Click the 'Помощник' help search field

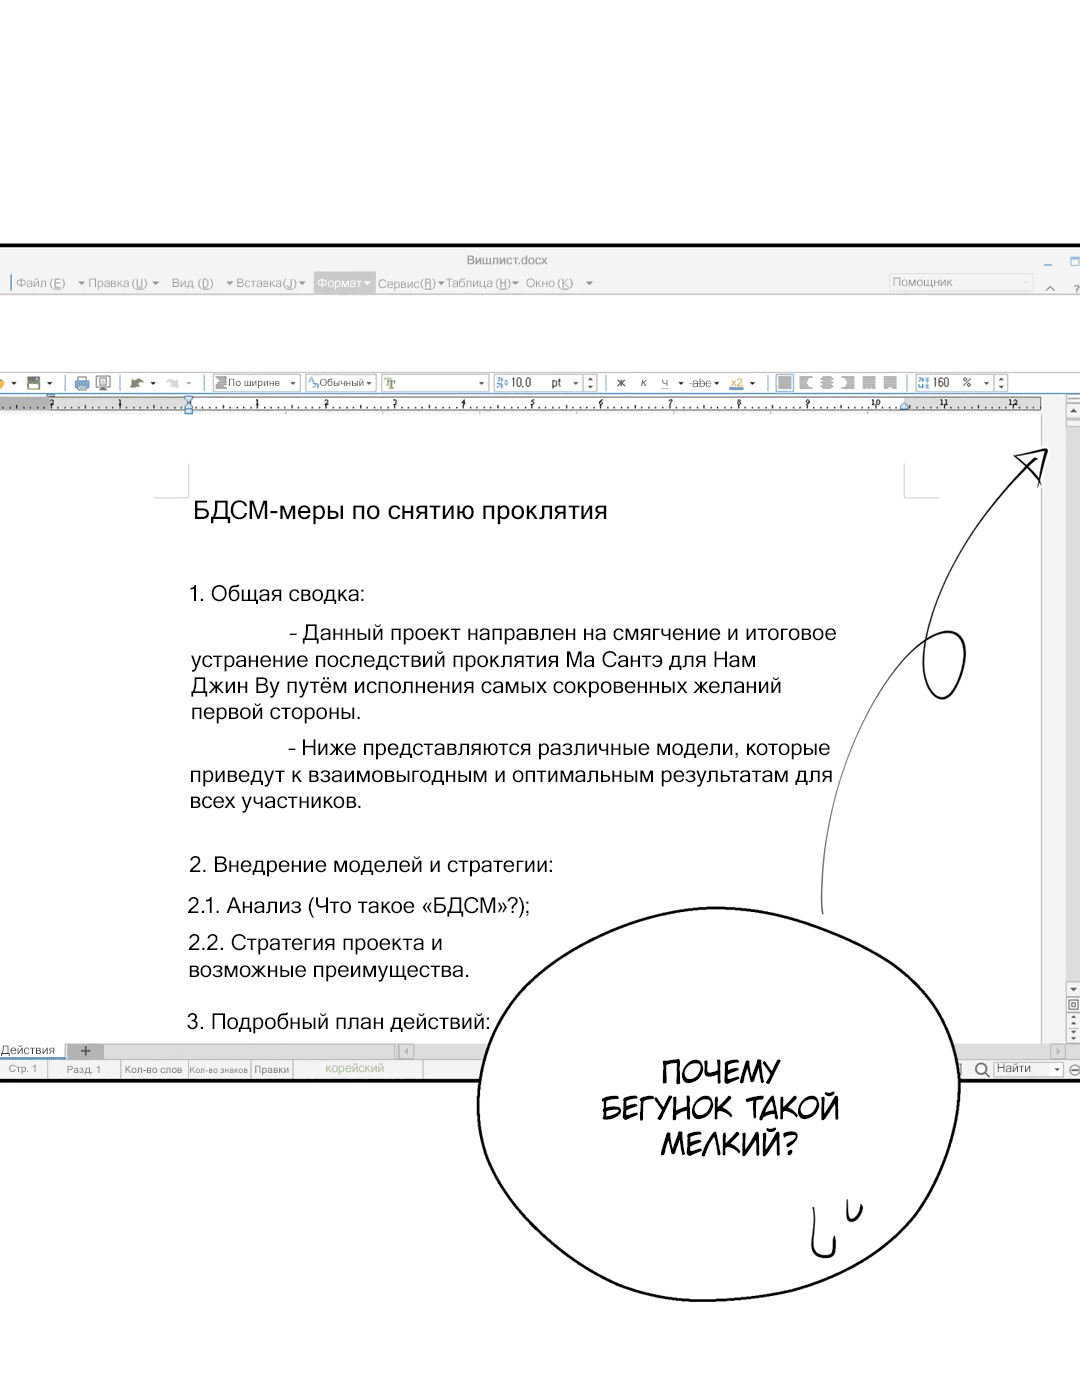point(961,283)
